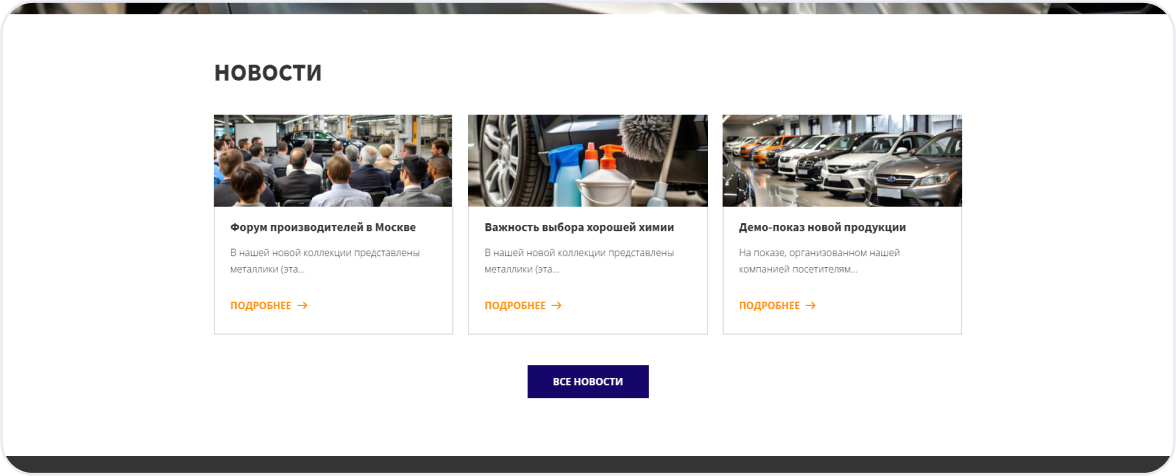Viewport: 1176px width, 476px height.
Task: Click the excerpt beginning 'На показе, организованном'
Action: [819, 260]
